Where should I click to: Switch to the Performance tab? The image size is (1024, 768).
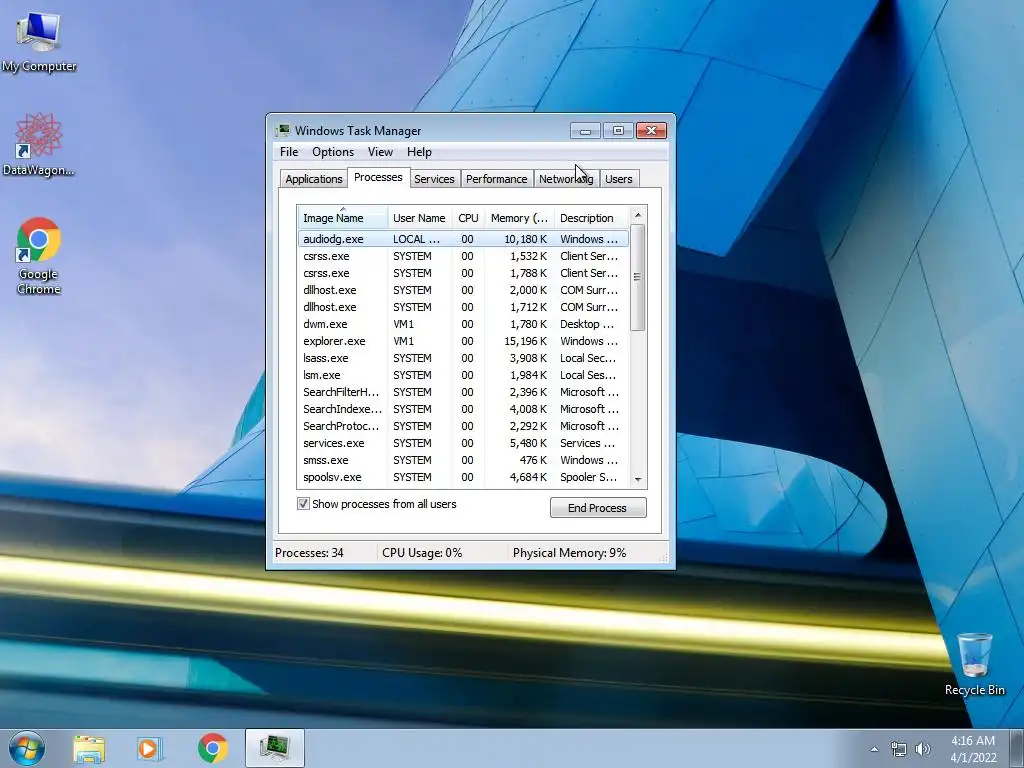(x=496, y=179)
